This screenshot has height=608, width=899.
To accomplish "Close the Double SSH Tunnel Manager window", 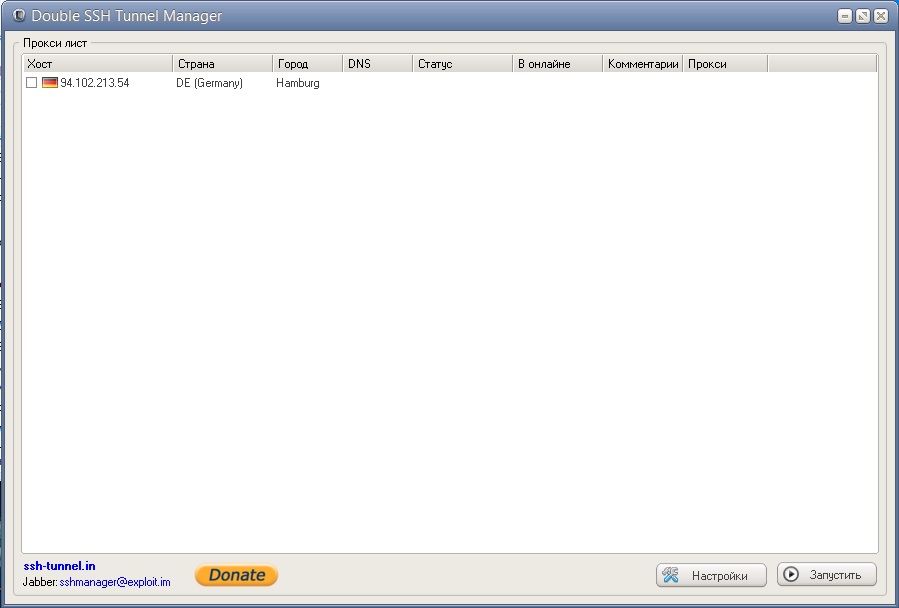I will (x=881, y=16).
